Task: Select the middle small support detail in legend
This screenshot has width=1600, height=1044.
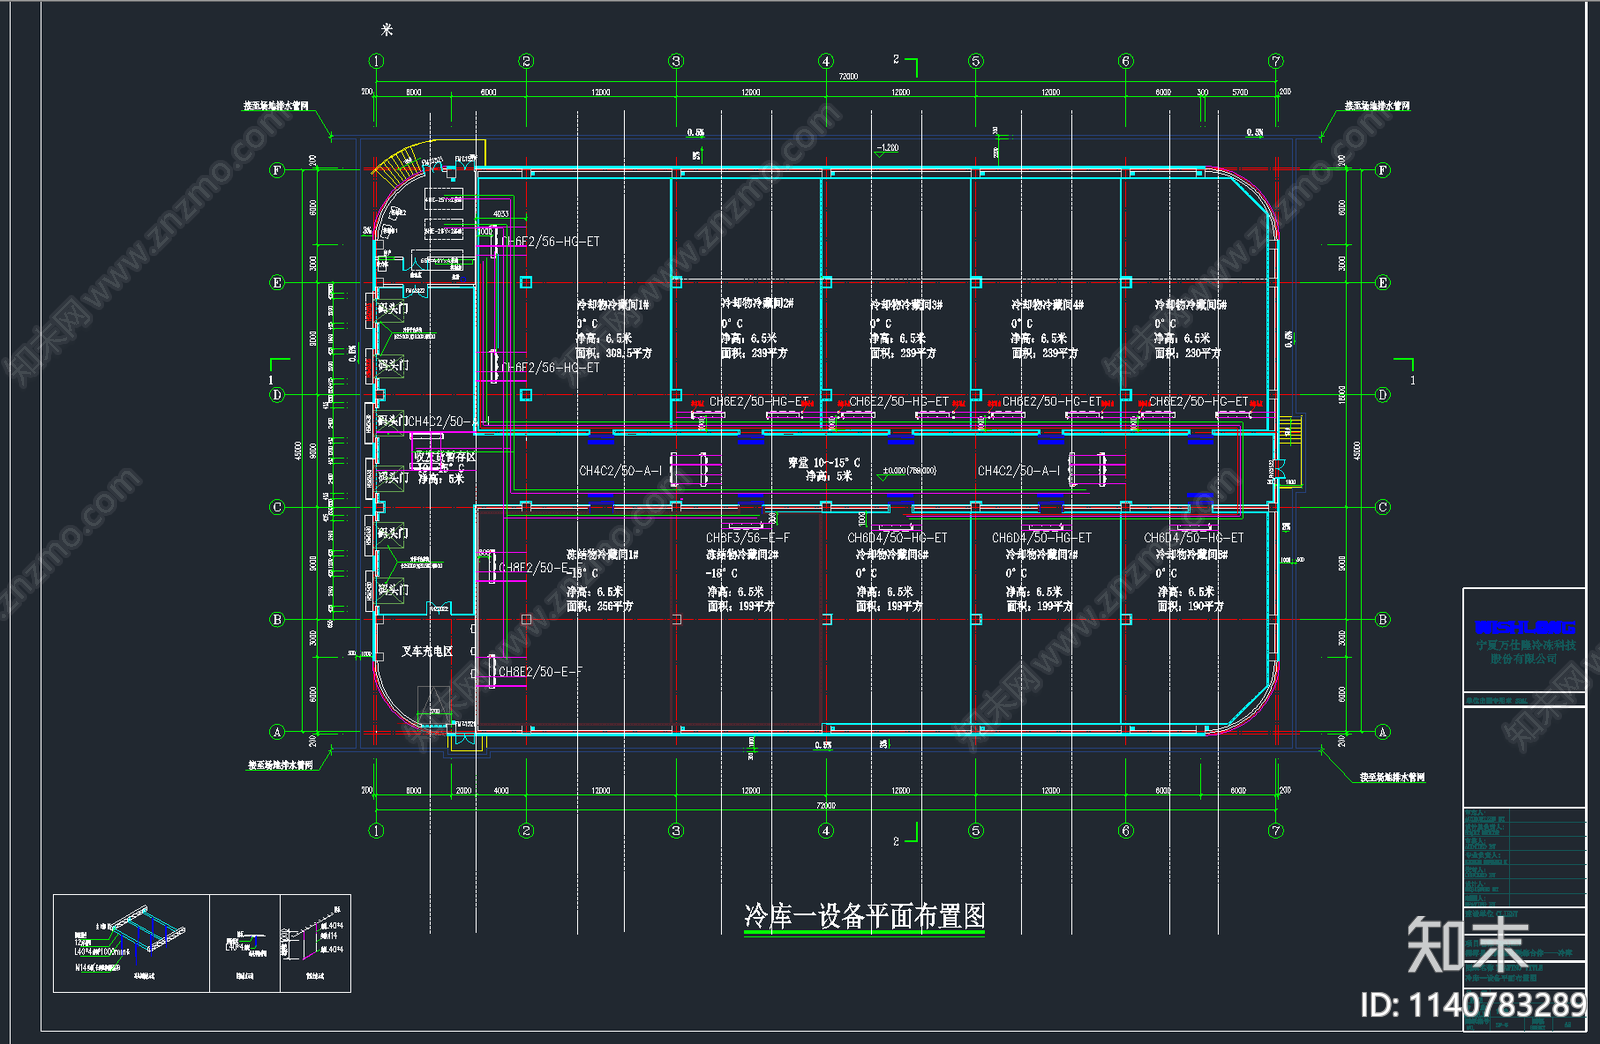Action: coord(245,943)
